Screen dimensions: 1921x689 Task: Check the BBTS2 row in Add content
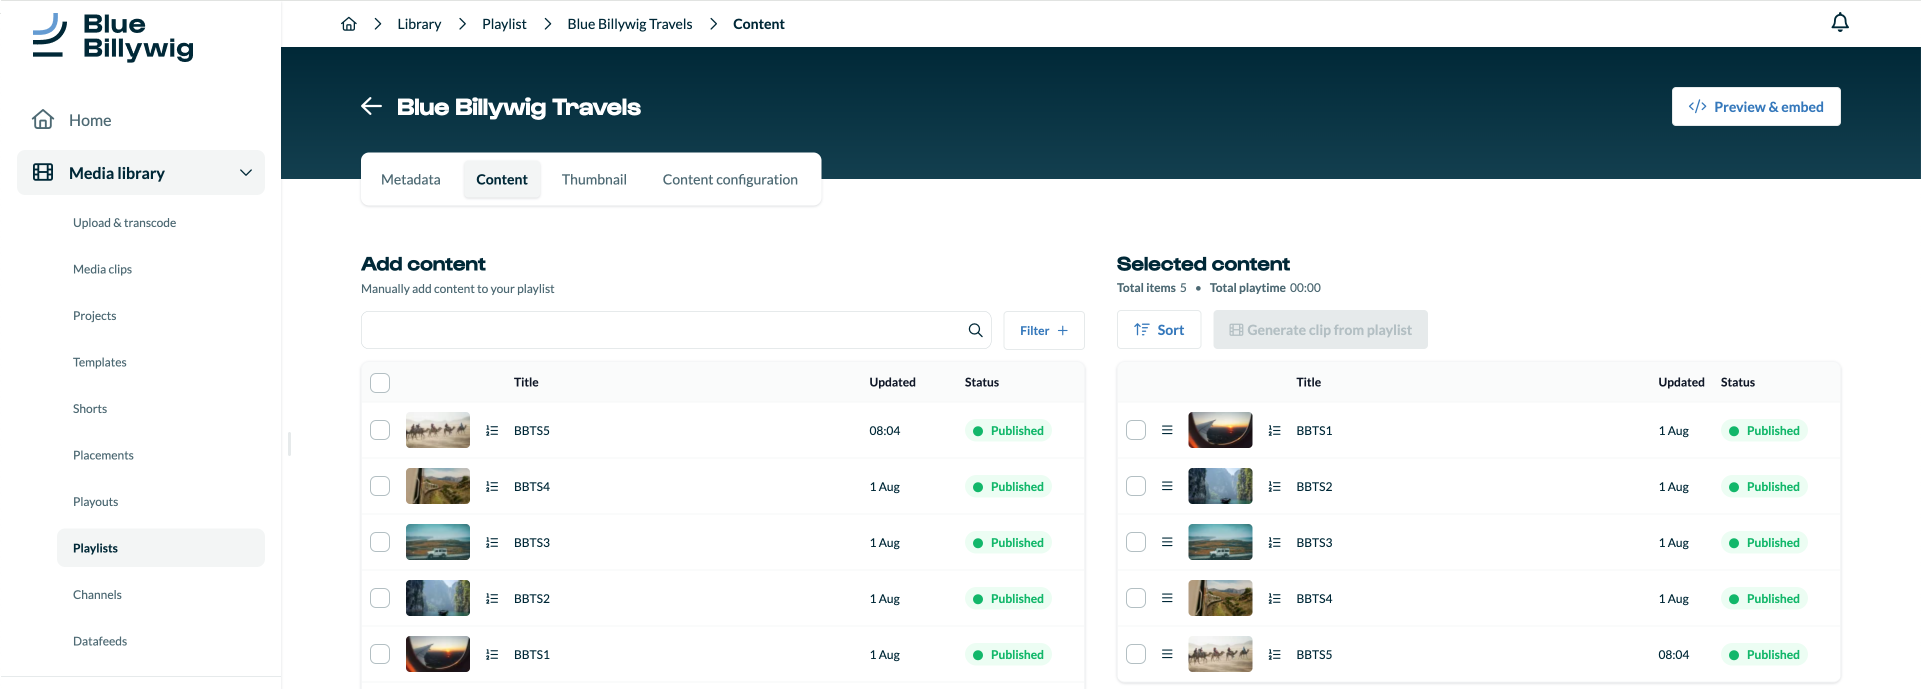(x=380, y=598)
